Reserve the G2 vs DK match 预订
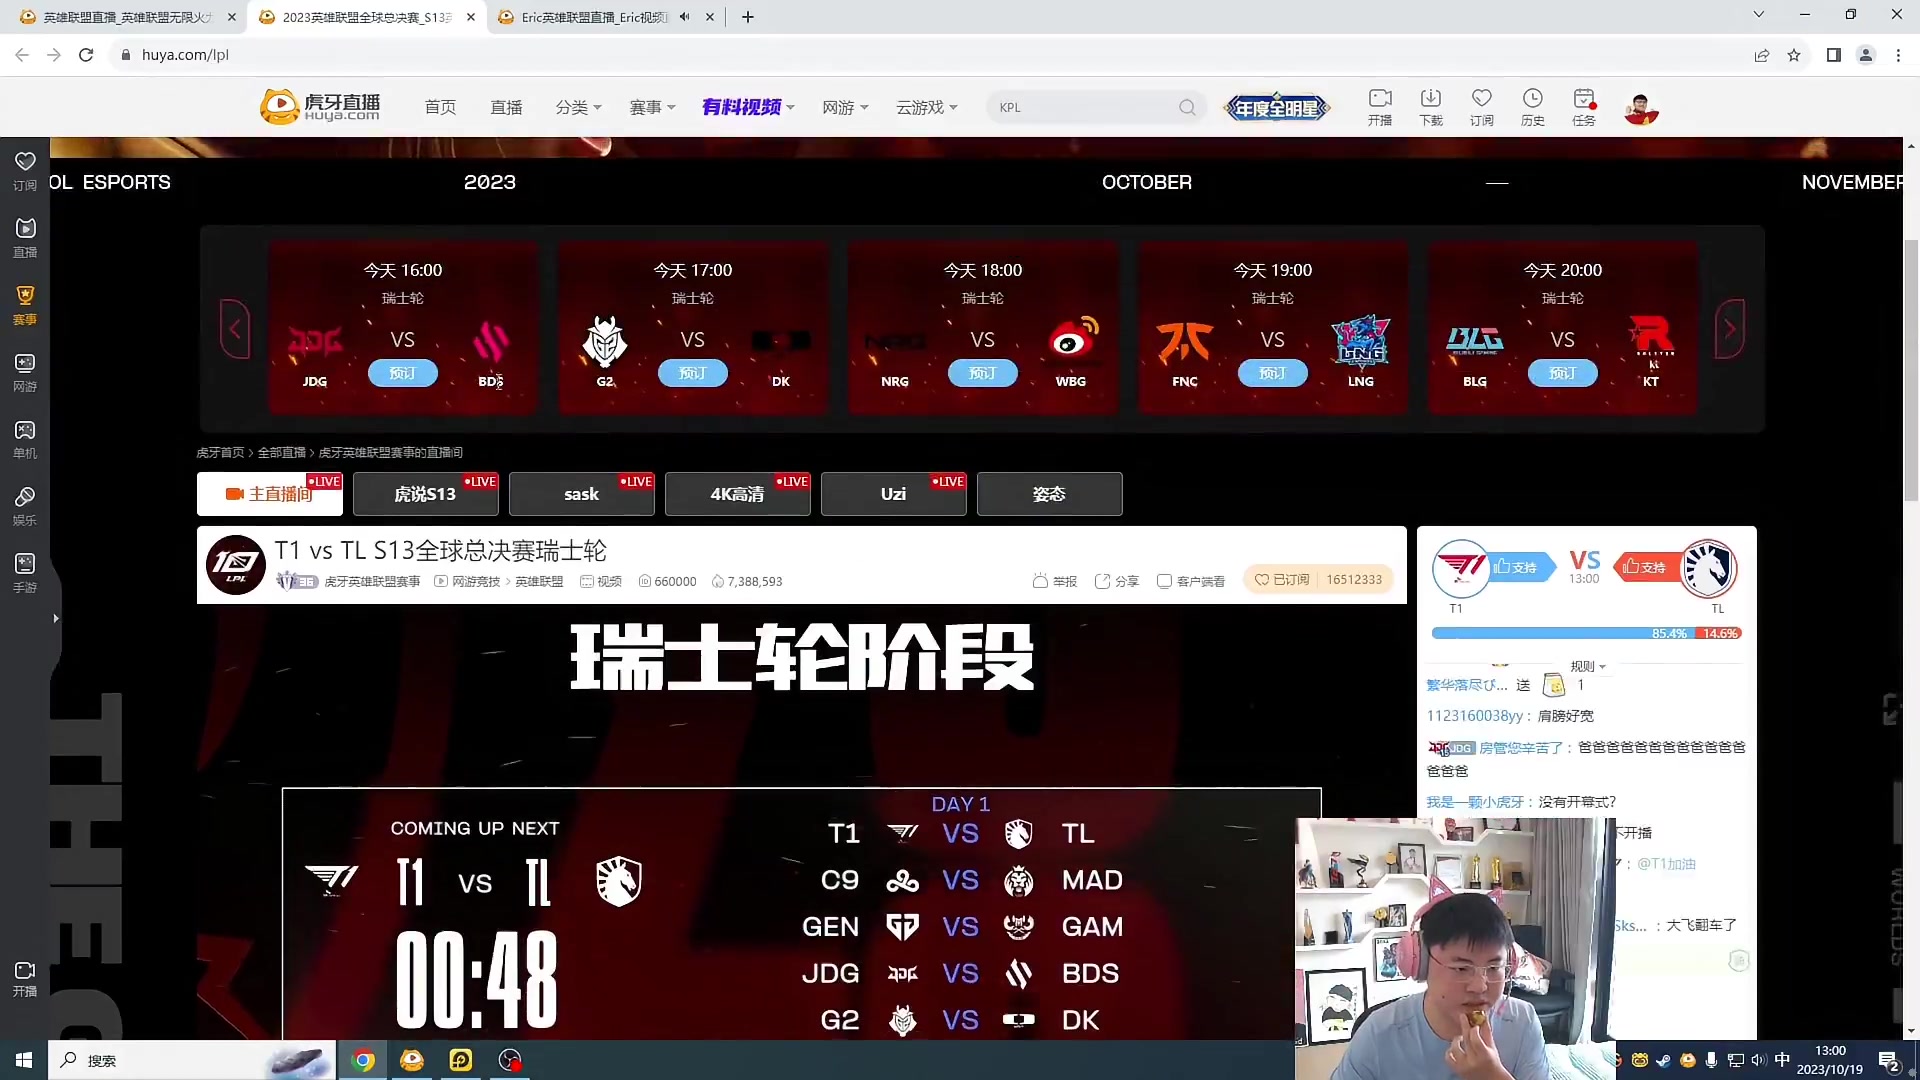 click(x=693, y=373)
